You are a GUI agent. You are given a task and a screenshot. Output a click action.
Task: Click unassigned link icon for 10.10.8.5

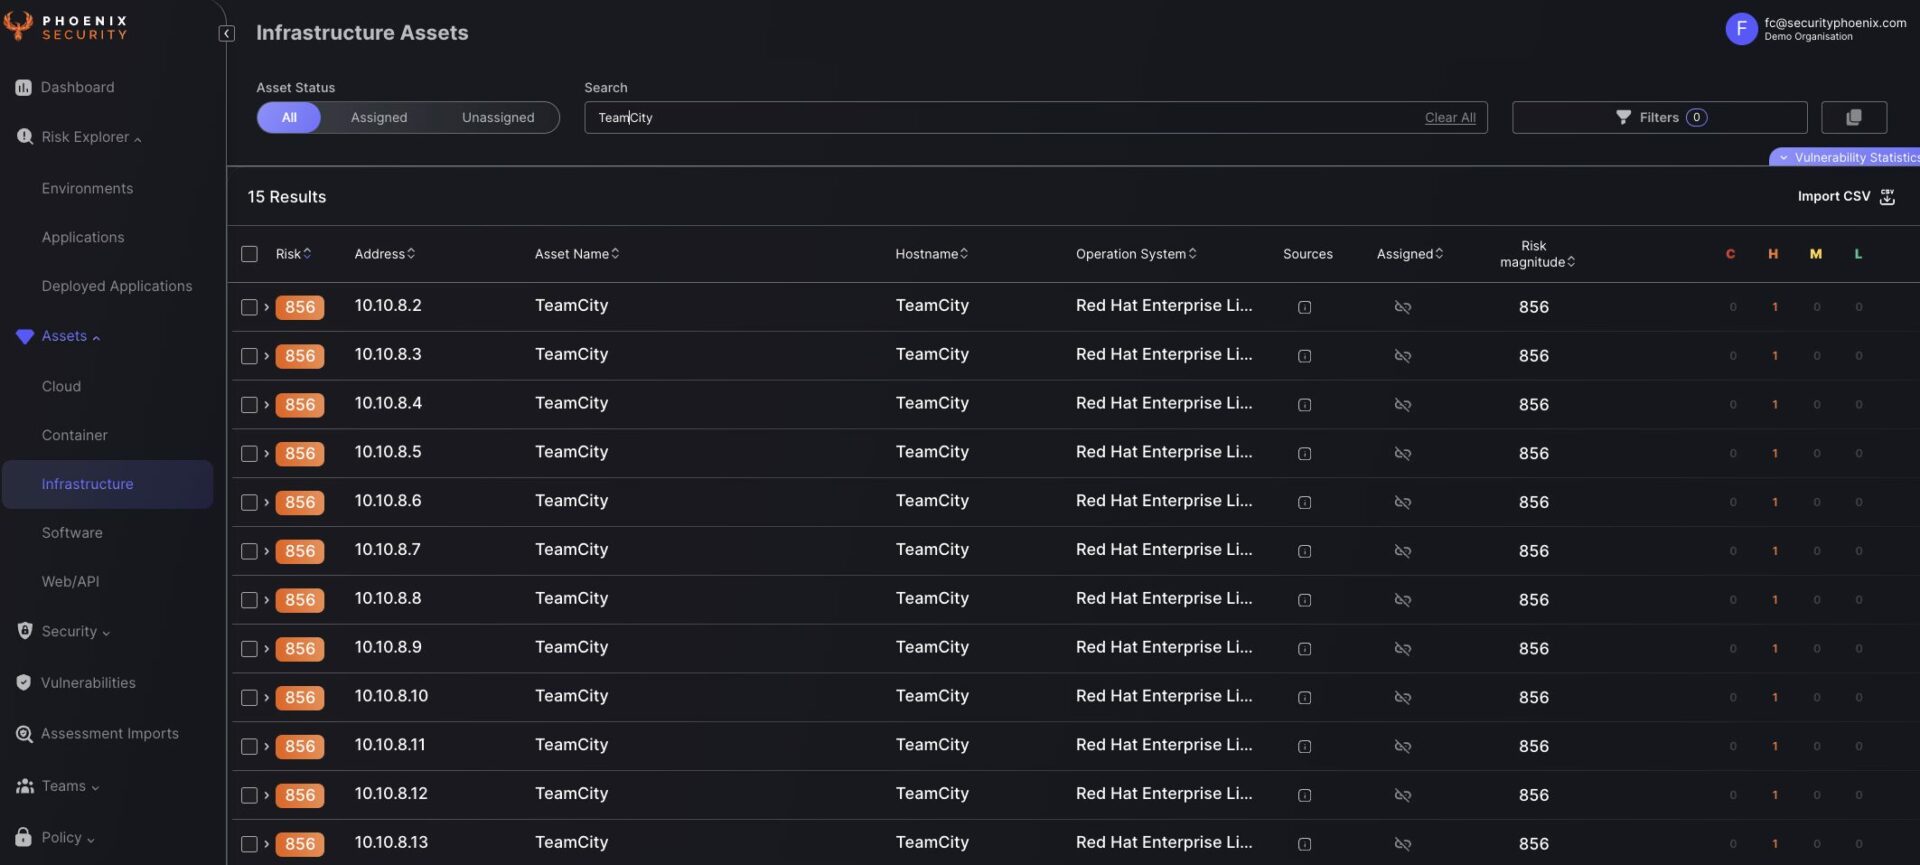pyautogui.click(x=1402, y=454)
